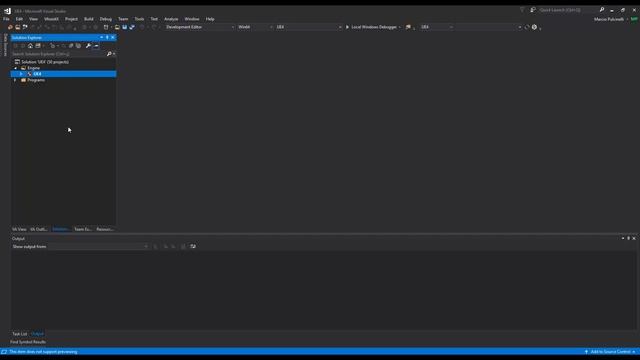Open the Show output from dropdown
Screen dimensions: 640x360
98,247
